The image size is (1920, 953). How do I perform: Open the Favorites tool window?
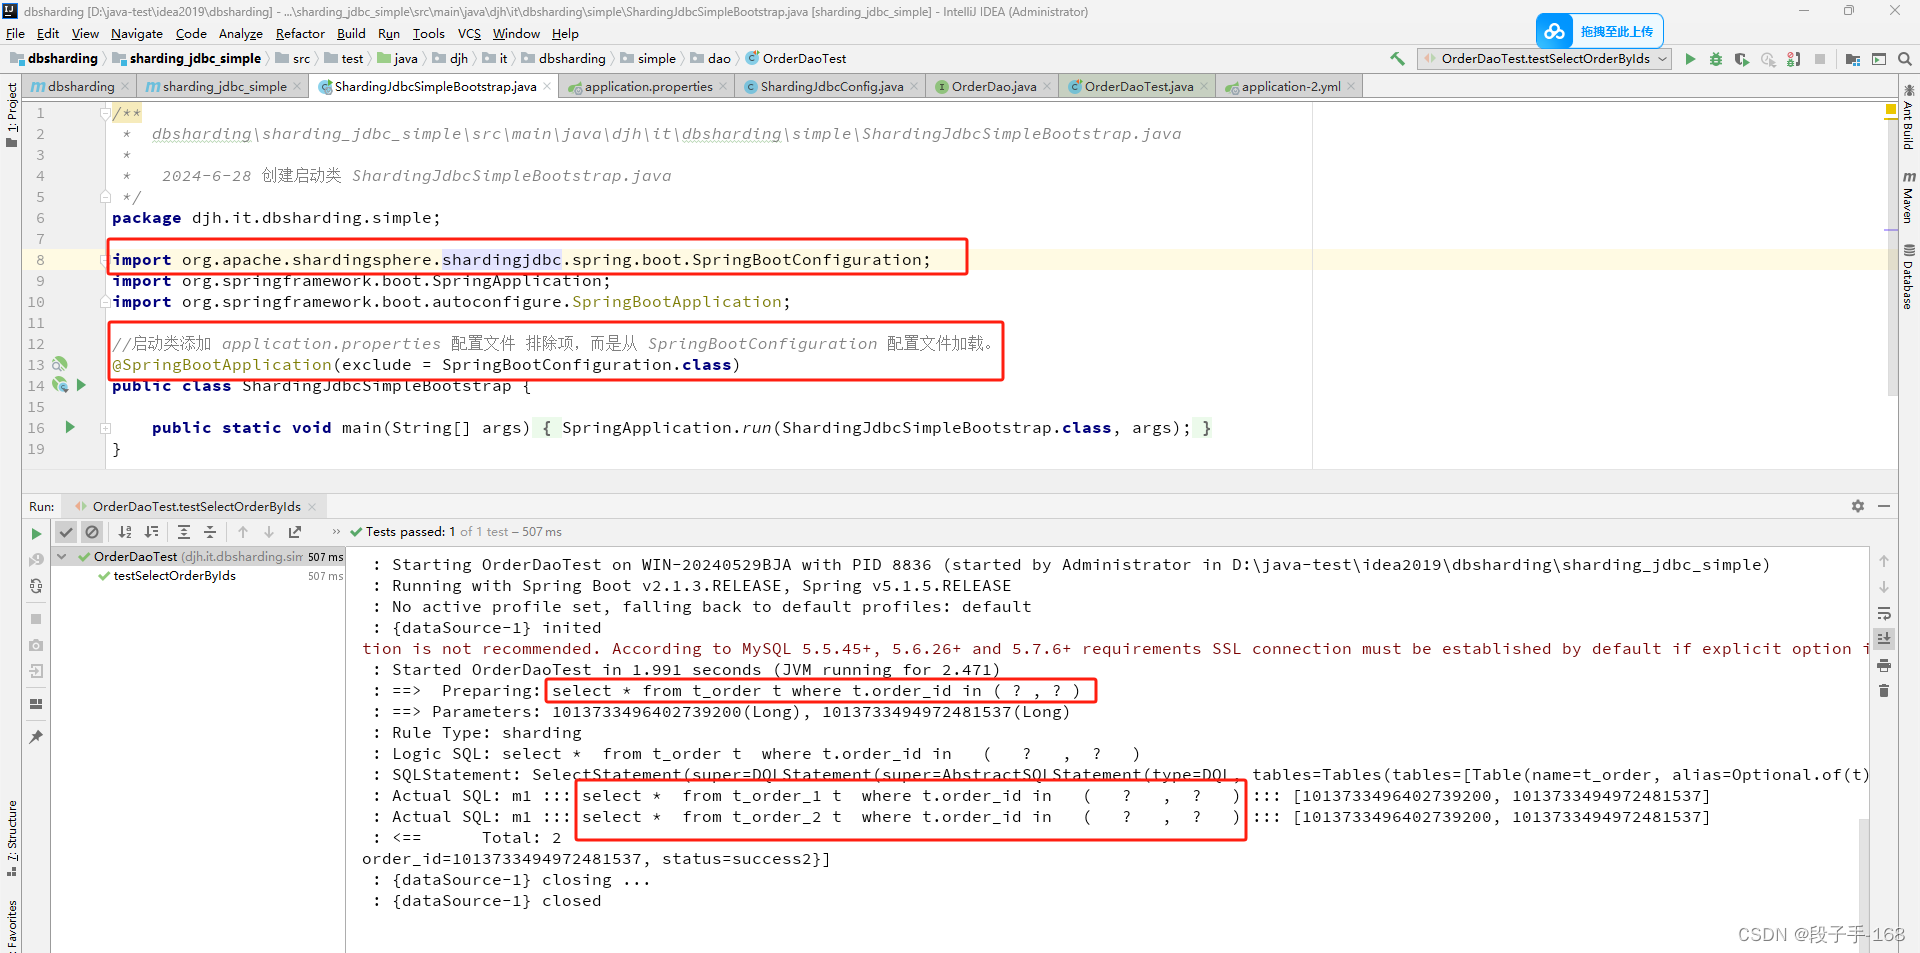click(11, 925)
